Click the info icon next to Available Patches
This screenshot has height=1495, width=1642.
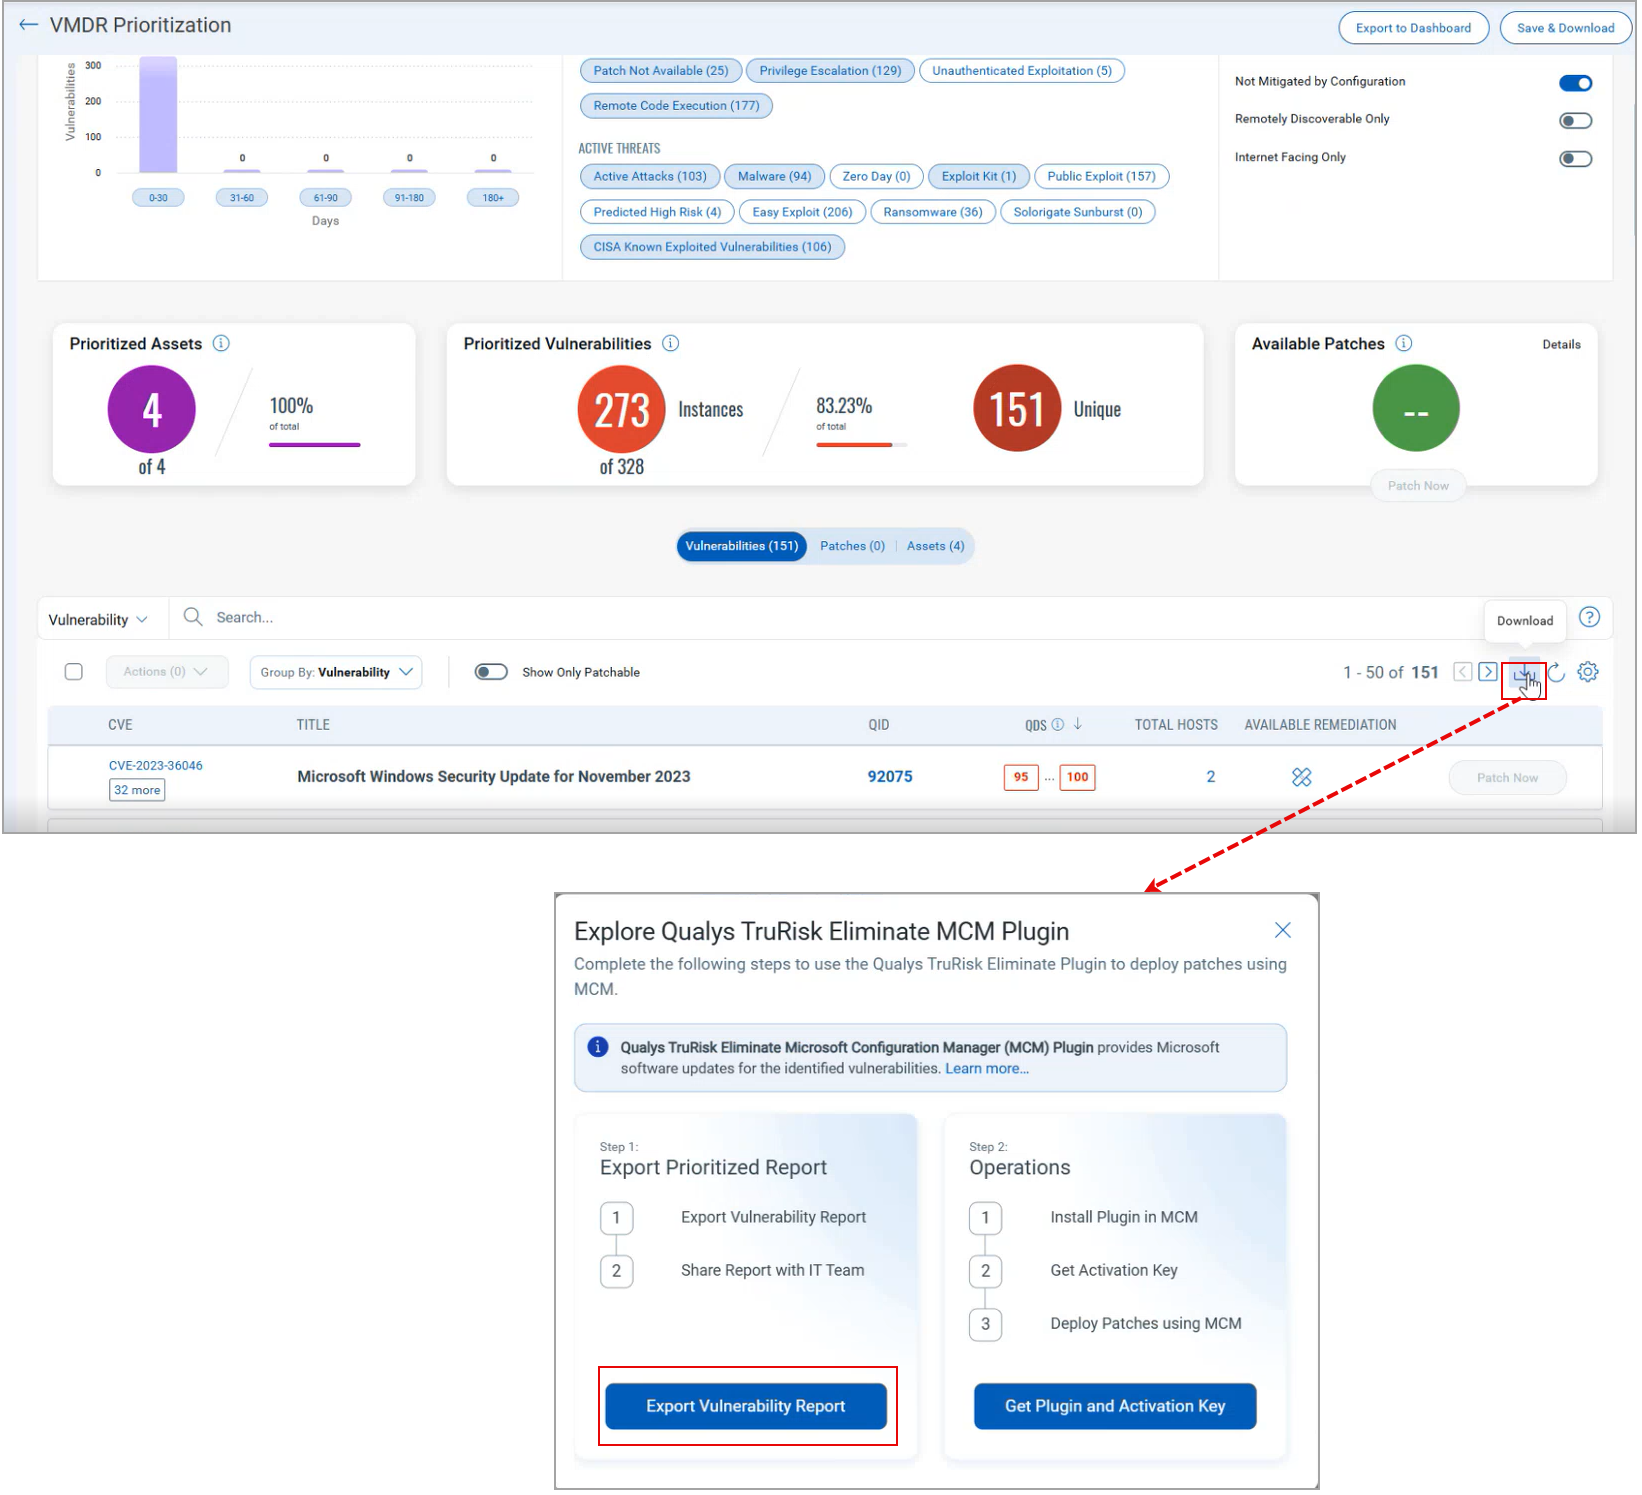(1404, 344)
